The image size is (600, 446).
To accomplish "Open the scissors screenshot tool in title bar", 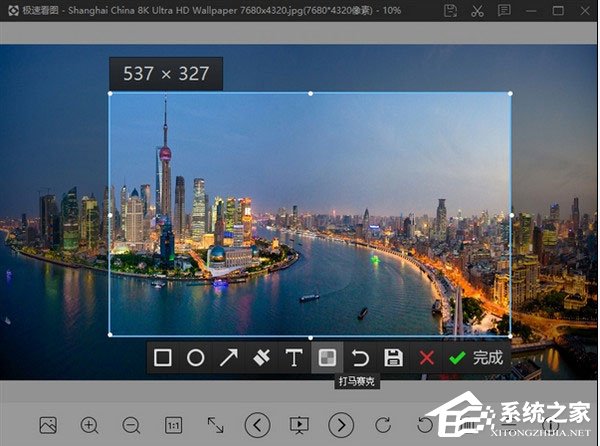I will click(477, 10).
